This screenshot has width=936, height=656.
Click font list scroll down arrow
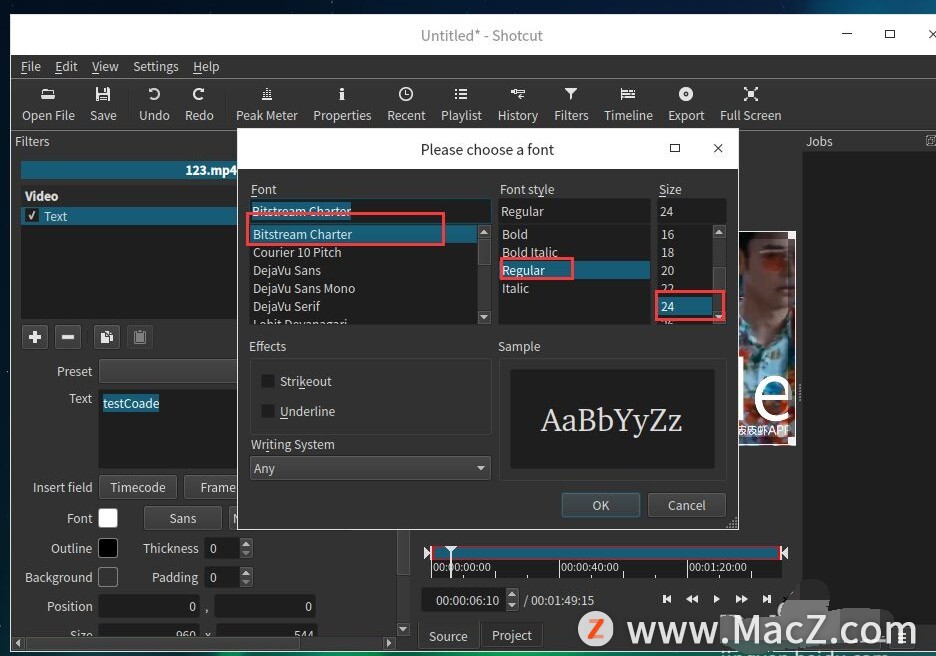pos(484,317)
